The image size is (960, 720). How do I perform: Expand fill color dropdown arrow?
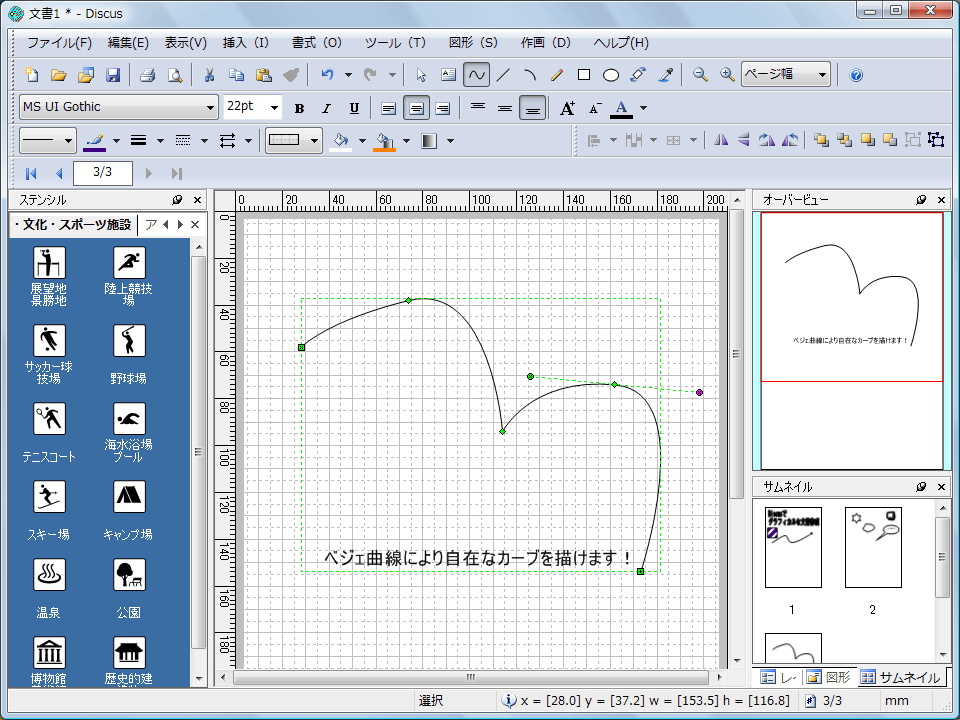[362, 141]
